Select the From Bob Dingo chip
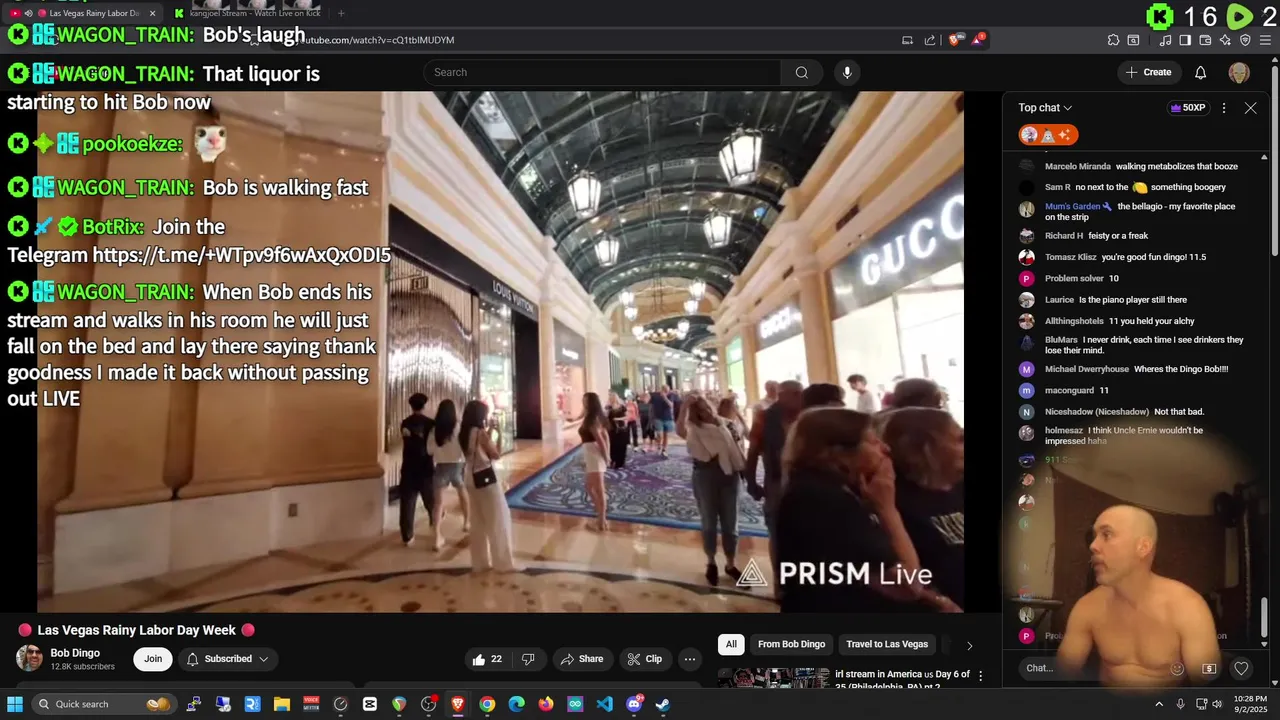Viewport: 1280px width, 720px height. click(x=791, y=645)
